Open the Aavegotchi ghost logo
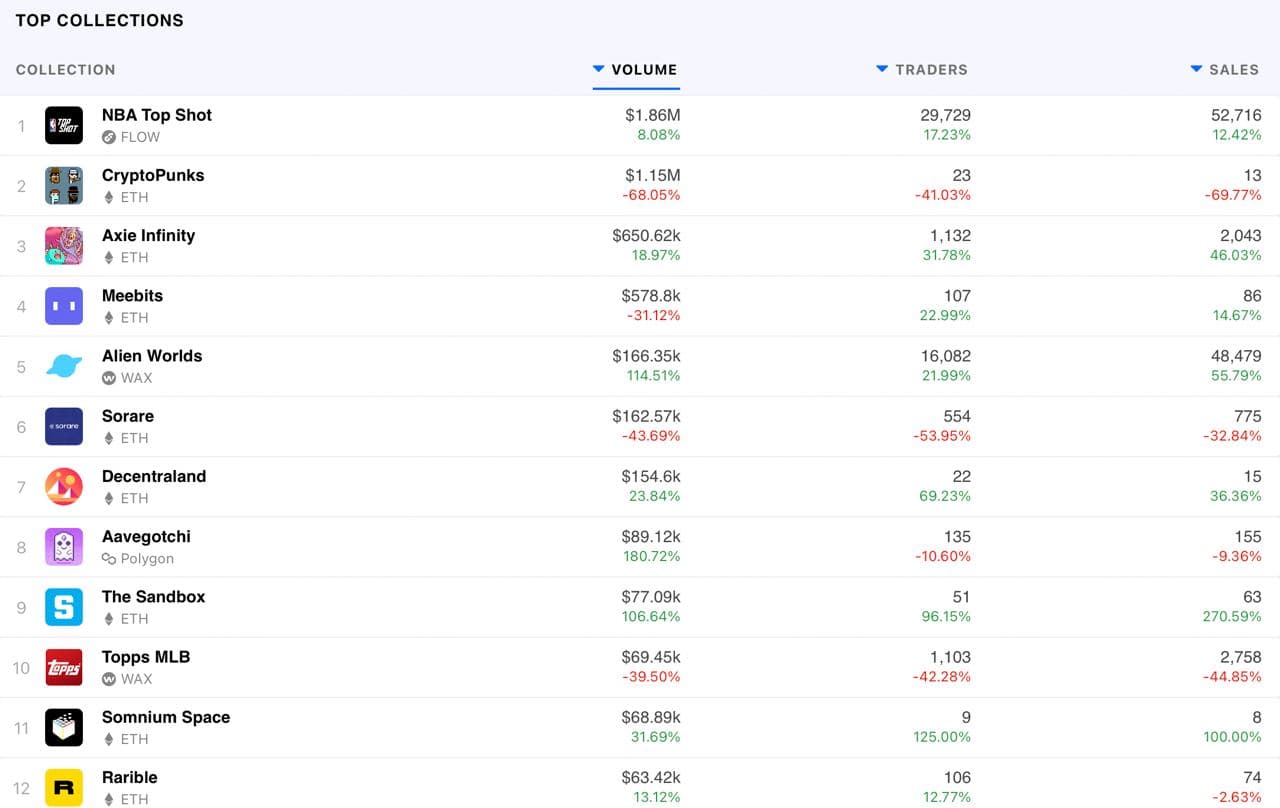 click(64, 547)
